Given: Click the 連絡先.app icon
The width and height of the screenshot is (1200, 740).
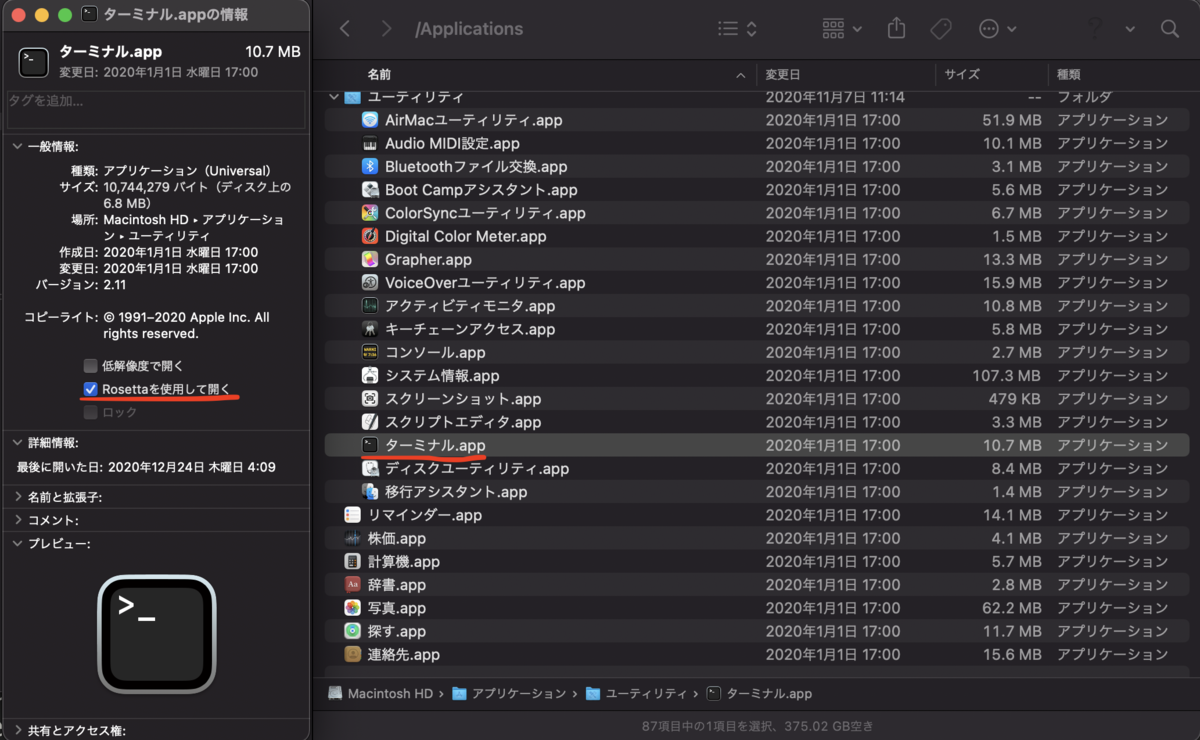Looking at the screenshot, I should point(352,654).
